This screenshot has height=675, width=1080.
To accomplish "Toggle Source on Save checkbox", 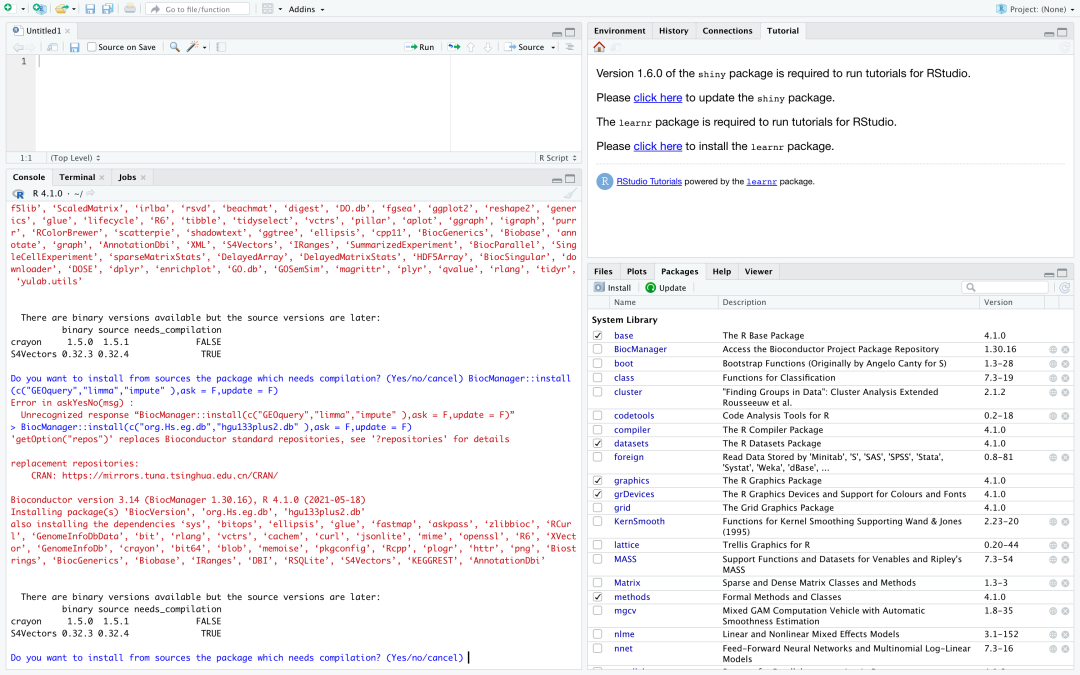I will click(92, 47).
